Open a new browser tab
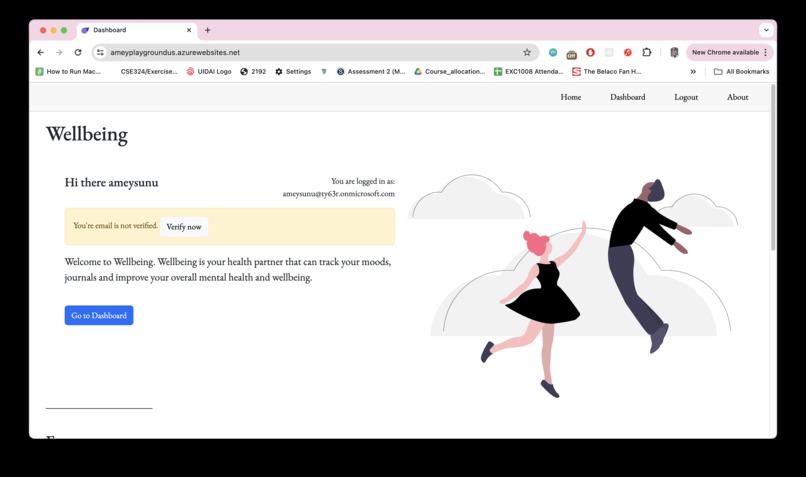This screenshot has height=477, width=806. tap(208, 30)
